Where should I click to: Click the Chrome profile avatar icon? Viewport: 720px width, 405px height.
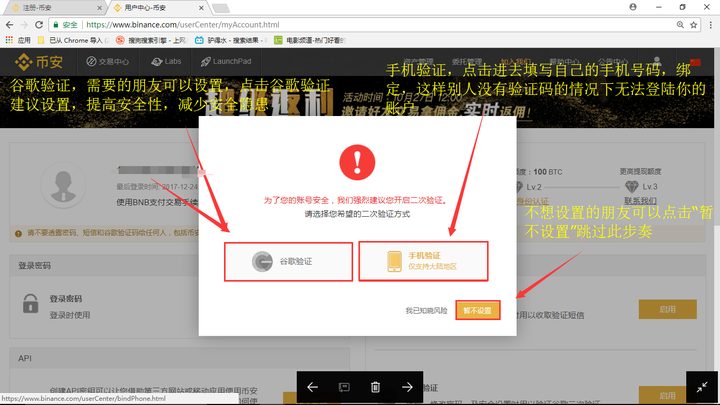tap(633, 7)
